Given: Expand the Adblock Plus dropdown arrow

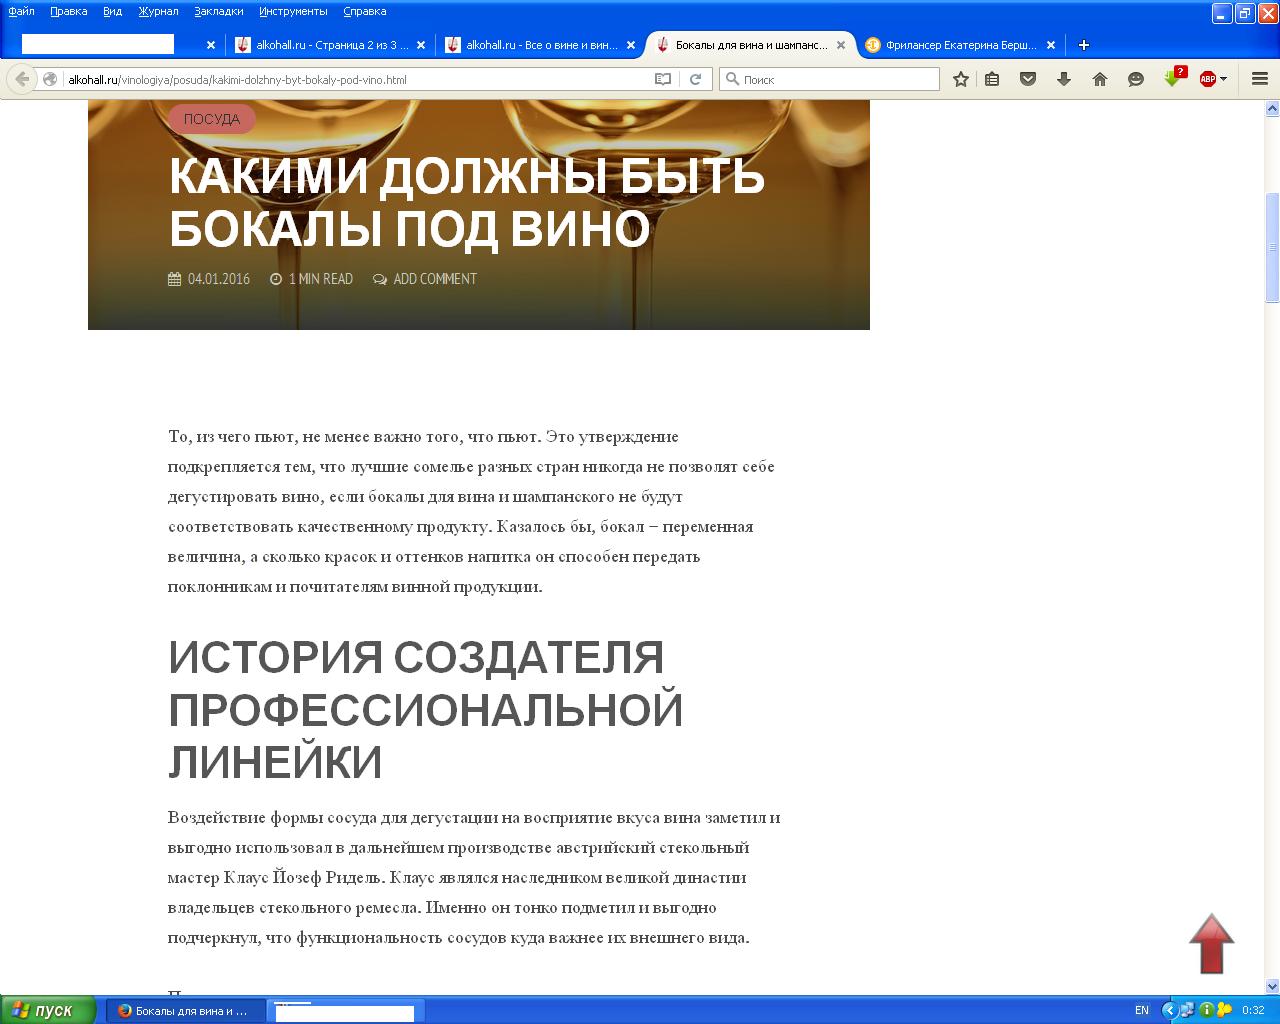Looking at the screenshot, I should point(1224,79).
